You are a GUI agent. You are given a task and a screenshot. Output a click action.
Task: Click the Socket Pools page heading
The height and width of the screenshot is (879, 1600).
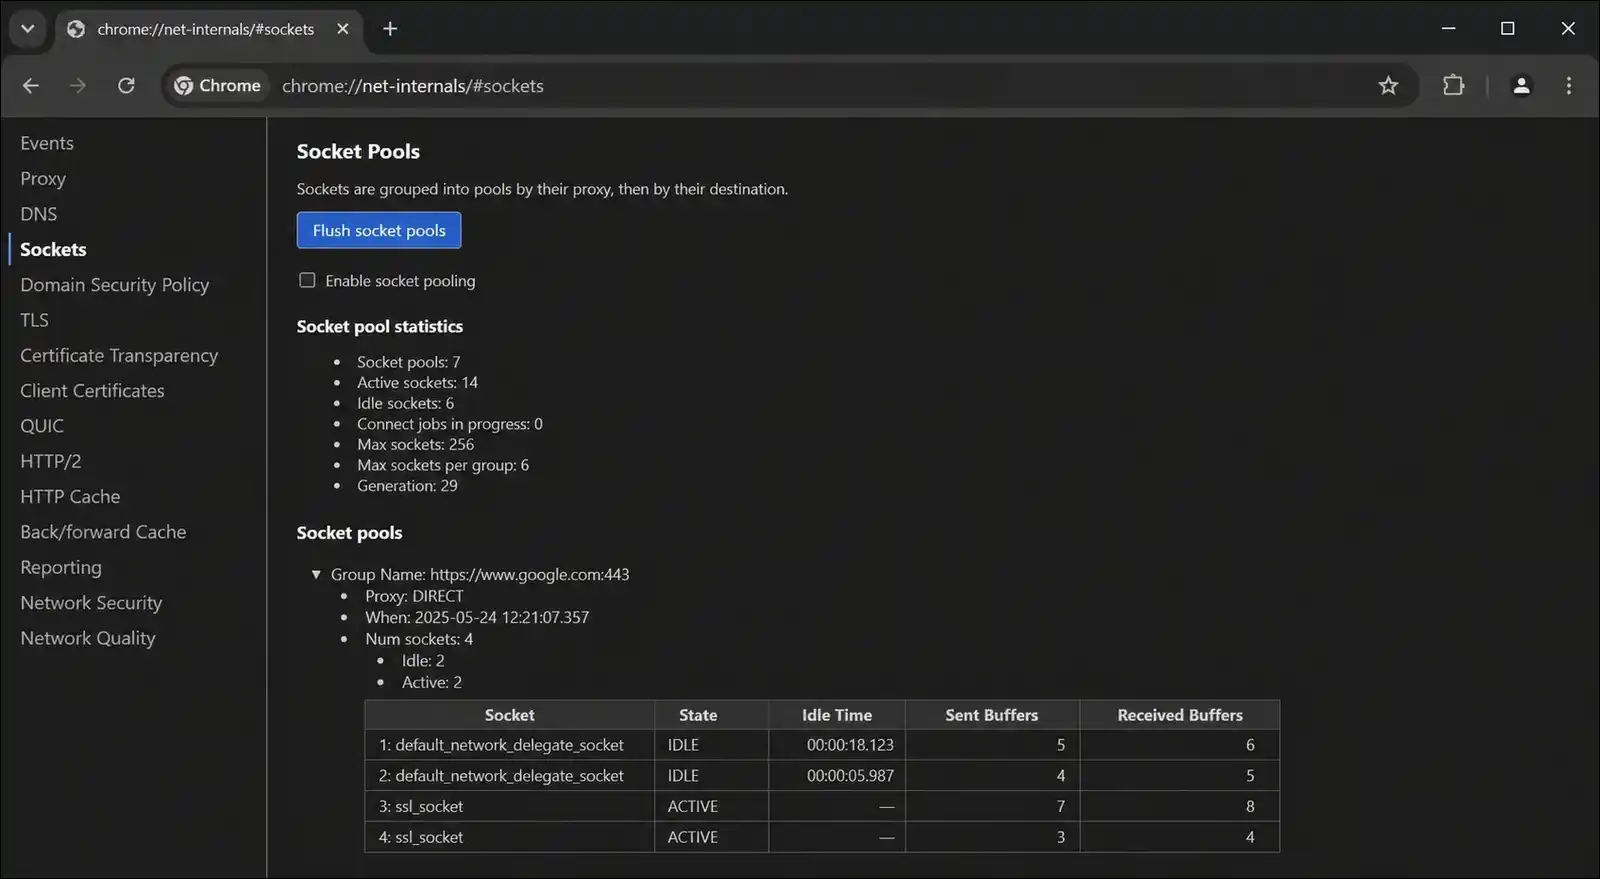point(358,152)
